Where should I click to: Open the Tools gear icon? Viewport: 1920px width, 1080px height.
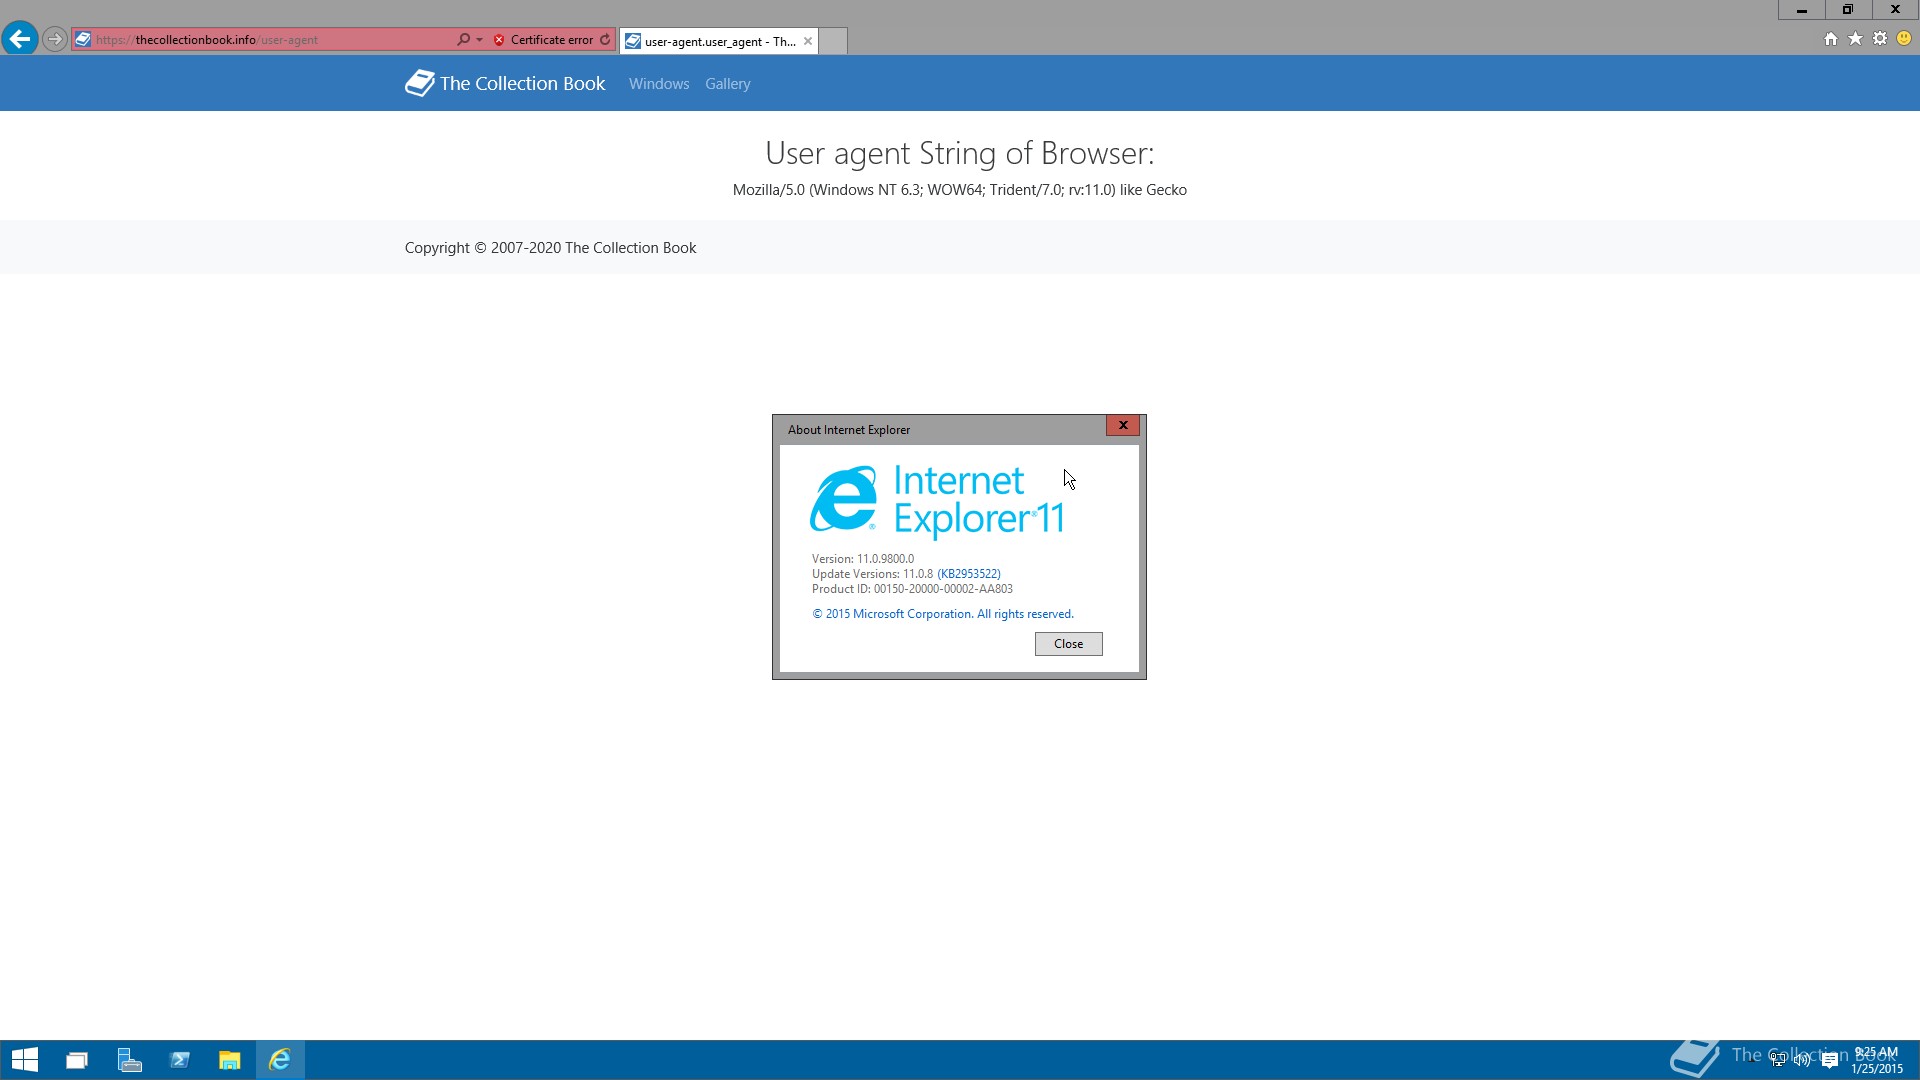(x=1880, y=39)
